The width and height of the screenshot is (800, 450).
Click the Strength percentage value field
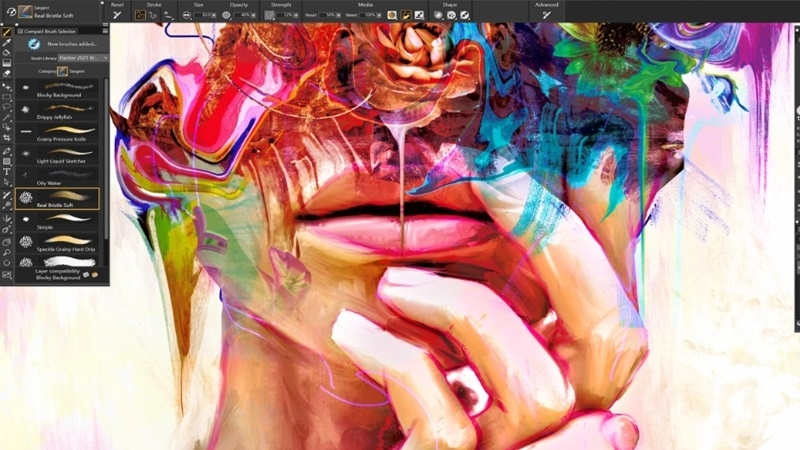(287, 15)
